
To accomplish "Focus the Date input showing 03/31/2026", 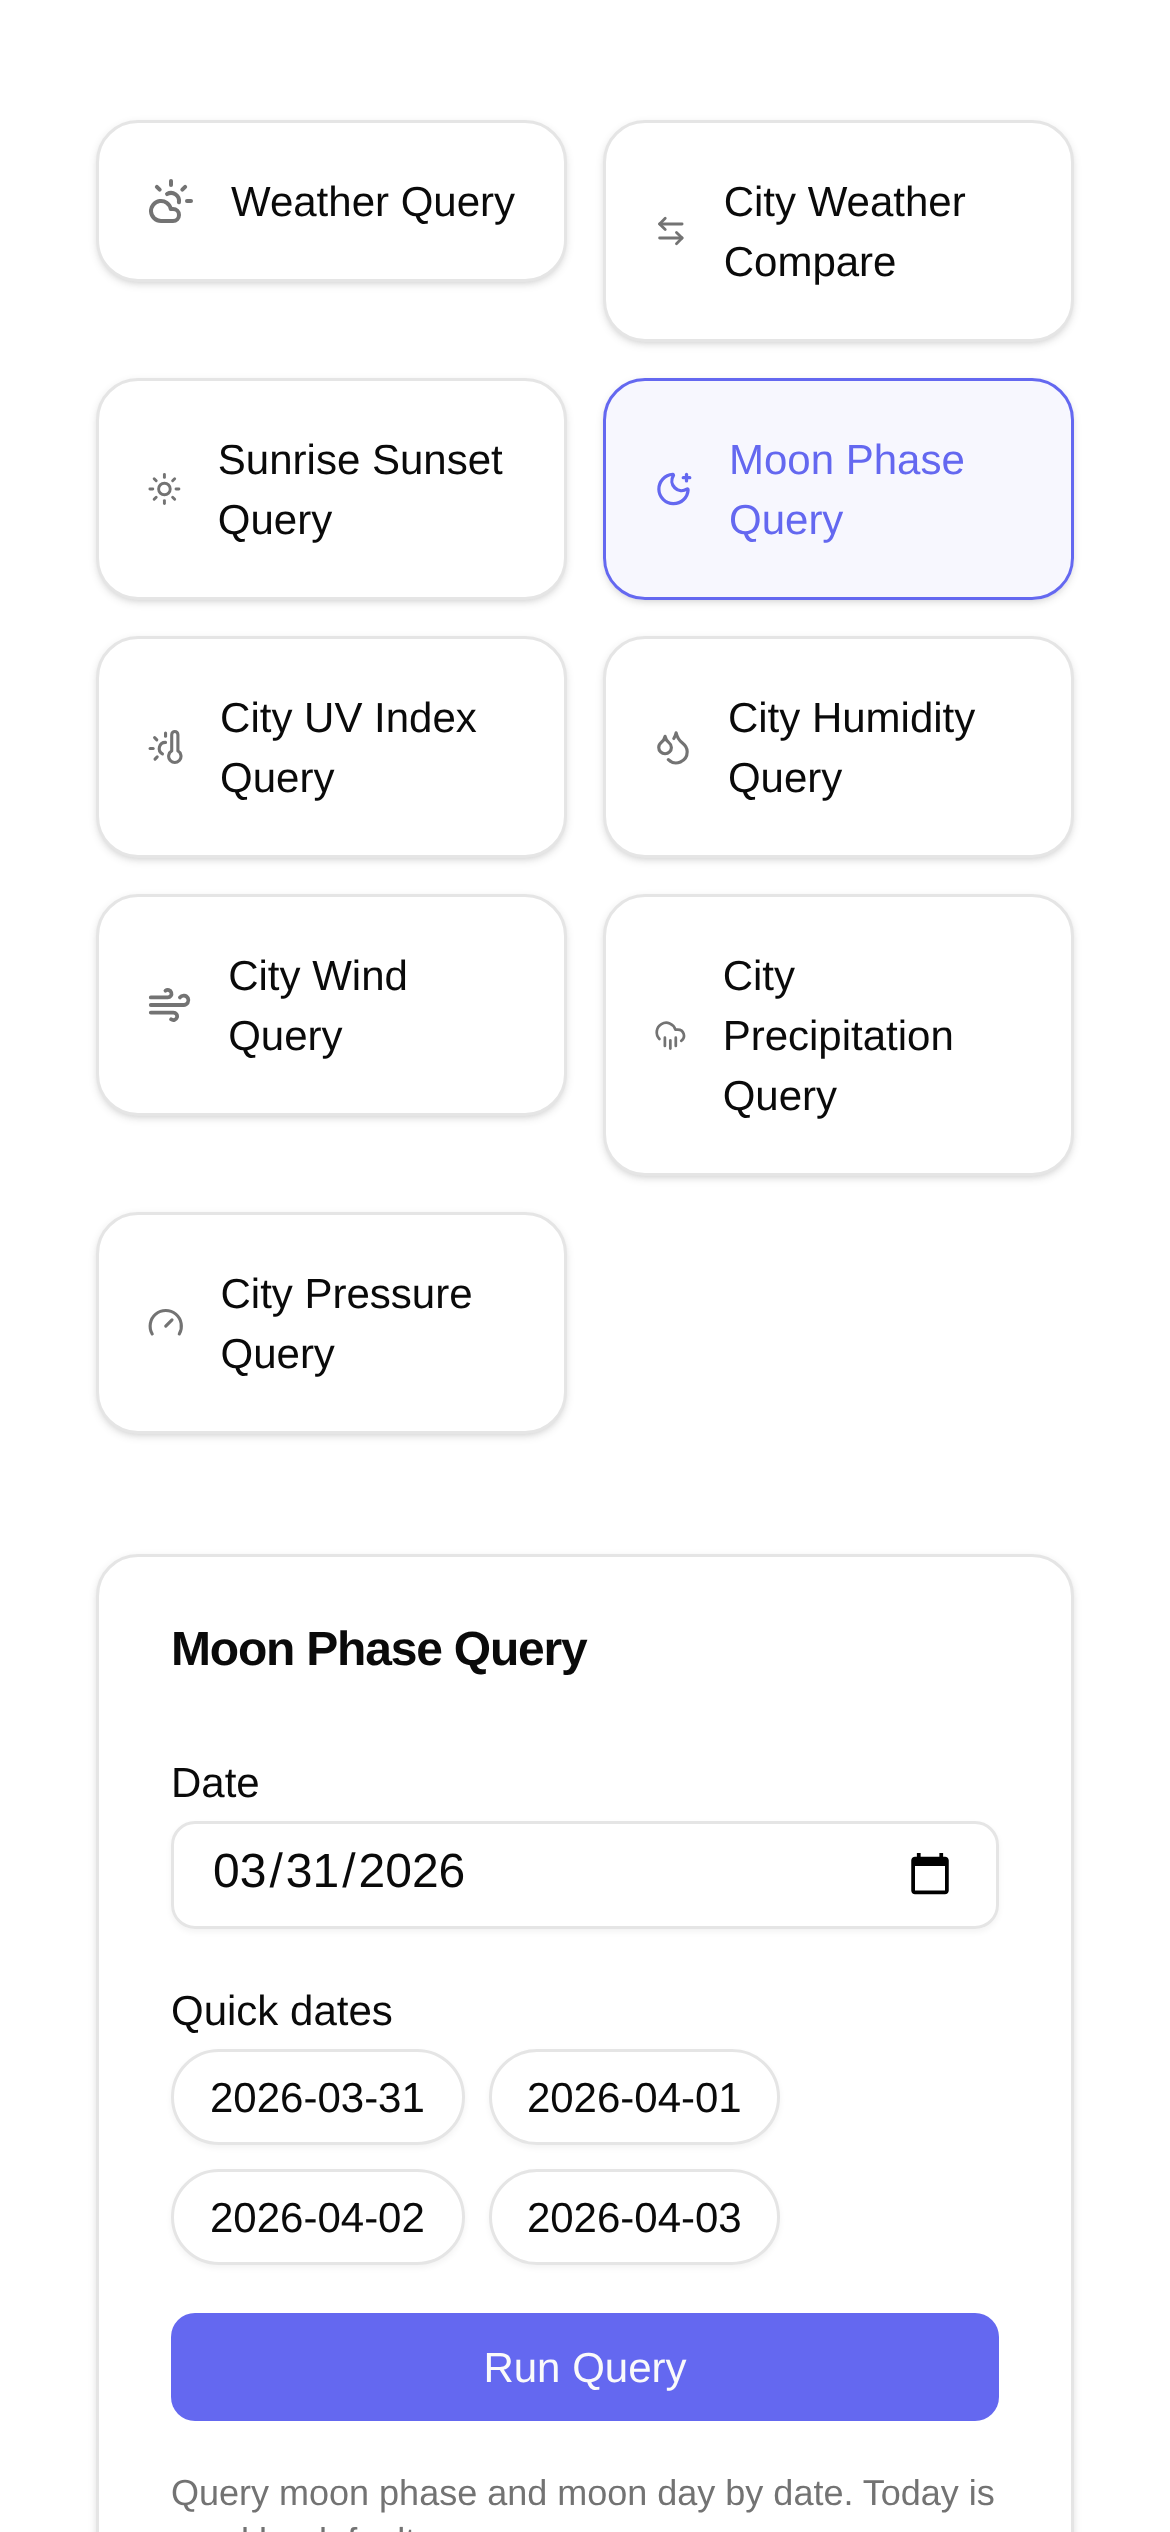I will point(500,1874).
